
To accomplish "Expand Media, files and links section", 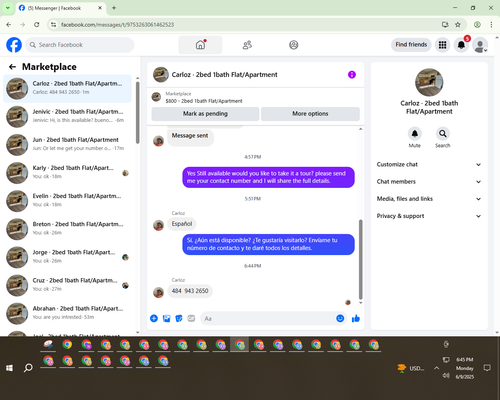I will (x=429, y=199).
